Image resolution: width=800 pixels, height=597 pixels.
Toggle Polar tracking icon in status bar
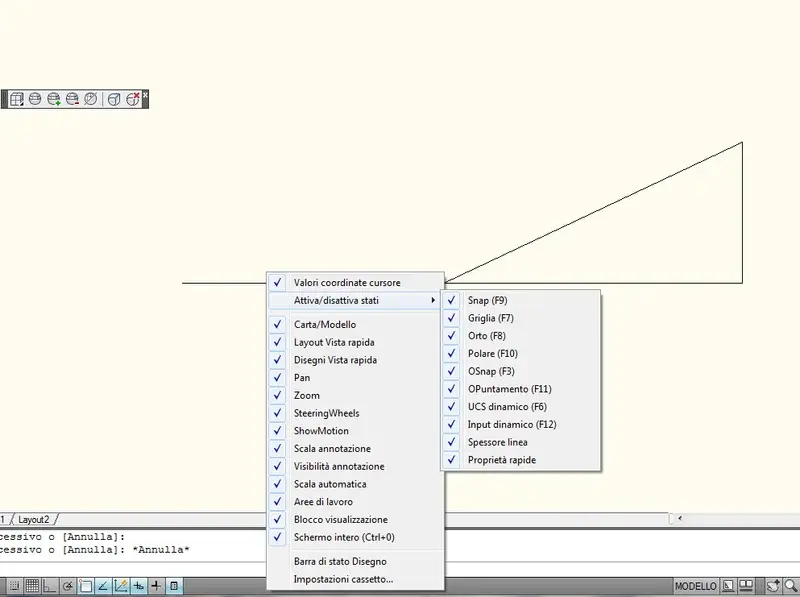click(x=67, y=586)
